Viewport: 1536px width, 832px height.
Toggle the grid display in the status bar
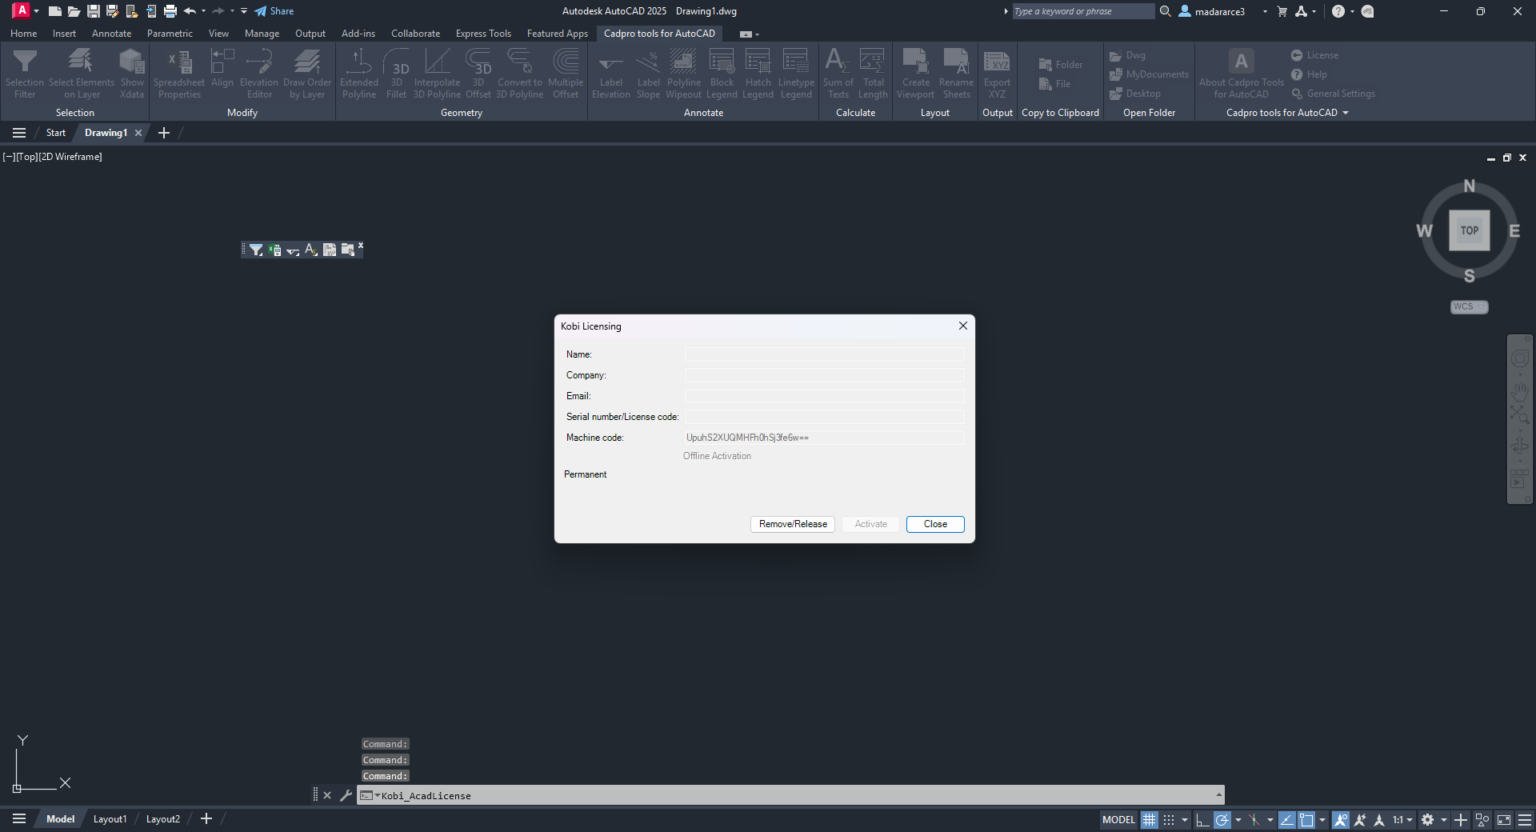point(1149,819)
